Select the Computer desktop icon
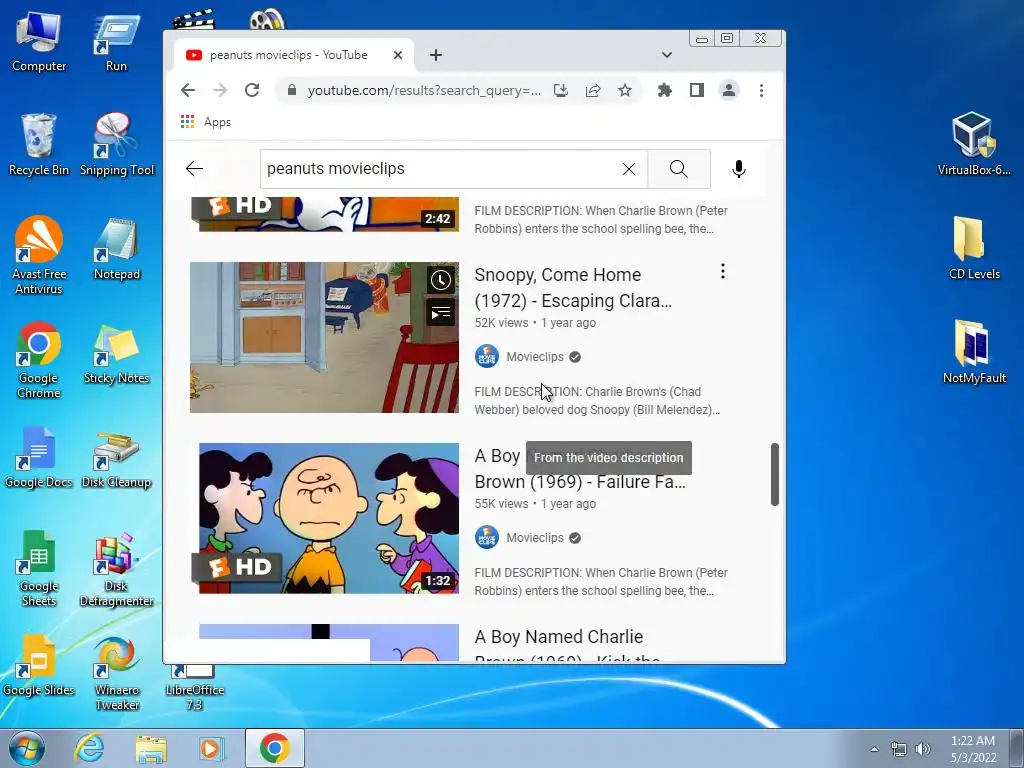The image size is (1024, 768). [39, 41]
